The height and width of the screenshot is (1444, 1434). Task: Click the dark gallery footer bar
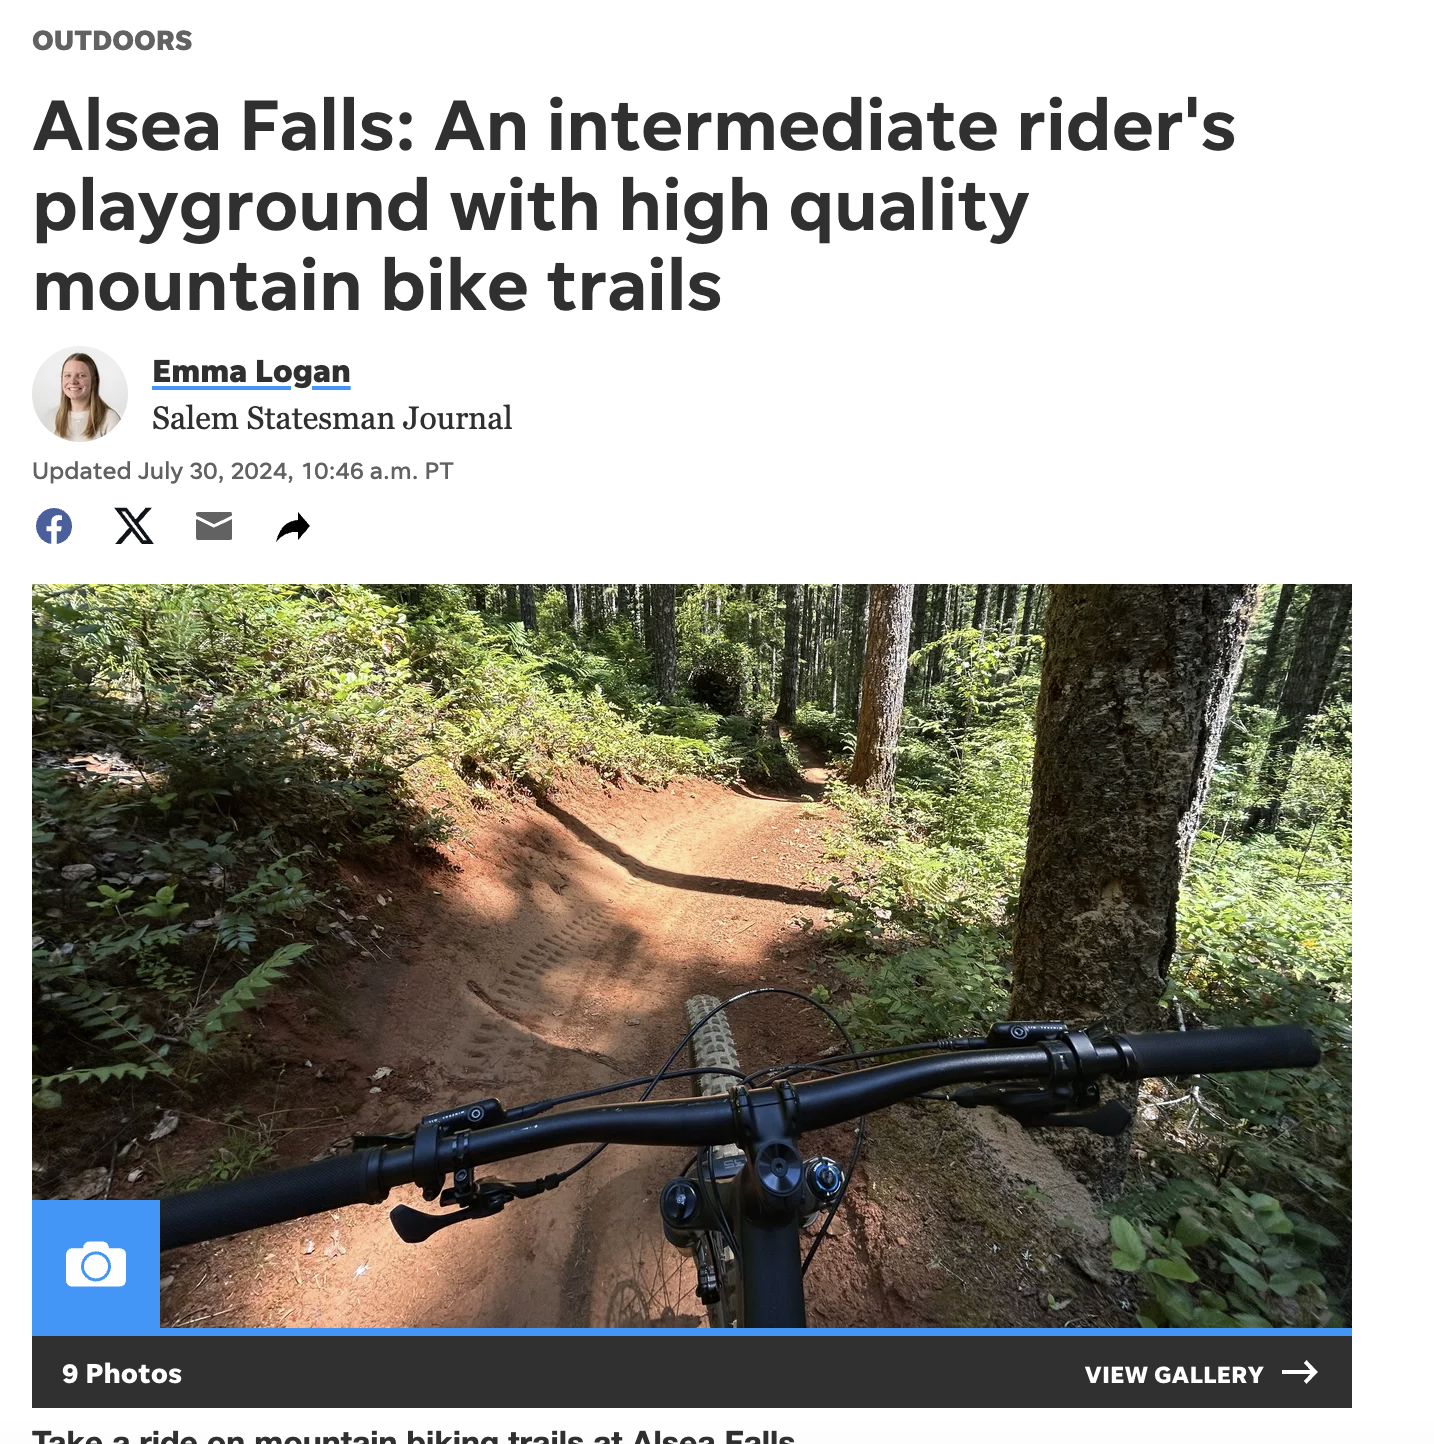coord(692,1372)
